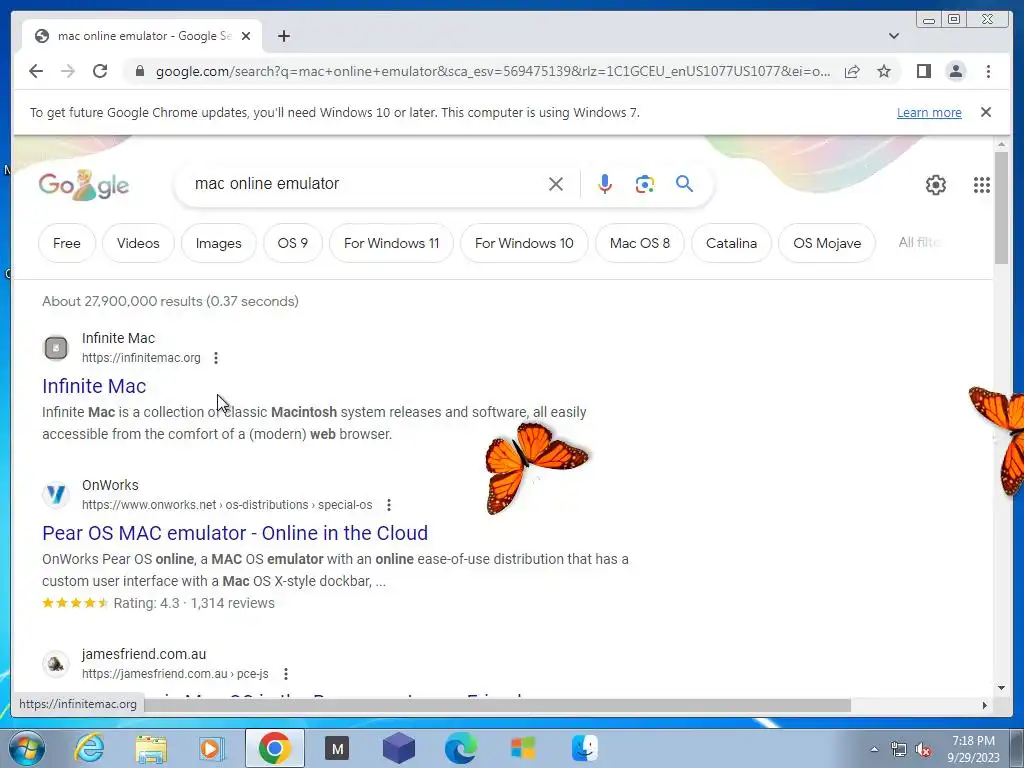
Task: Bookmark this page with the star icon
Action: pyautogui.click(x=884, y=71)
